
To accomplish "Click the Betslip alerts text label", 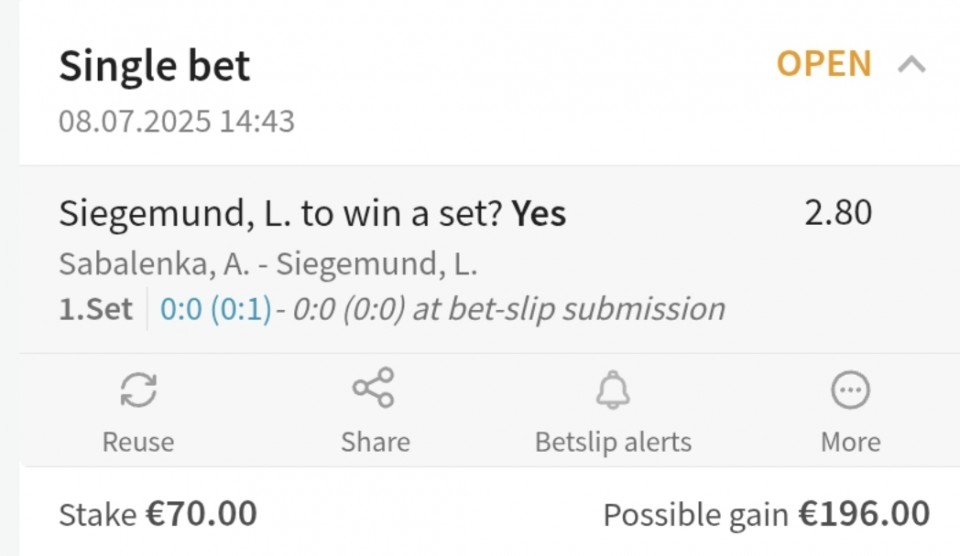I will click(613, 442).
